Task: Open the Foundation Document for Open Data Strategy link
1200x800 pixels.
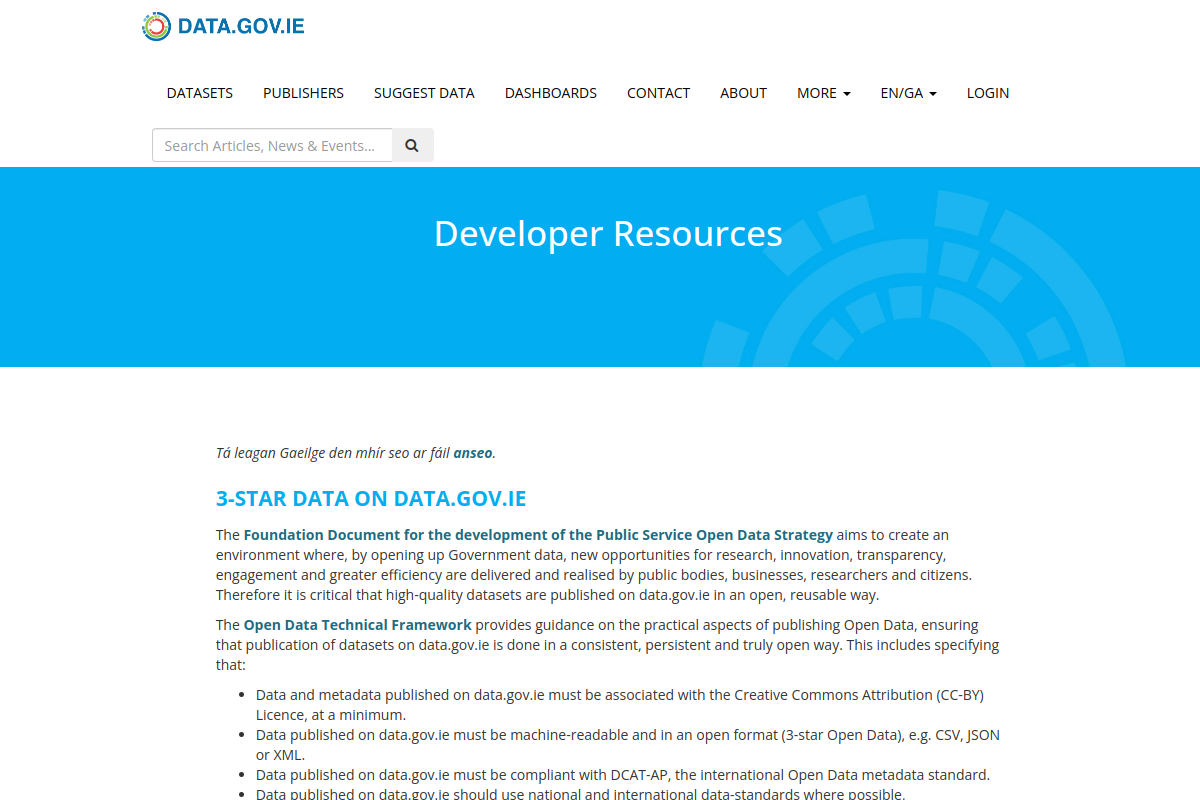Action: coord(538,535)
